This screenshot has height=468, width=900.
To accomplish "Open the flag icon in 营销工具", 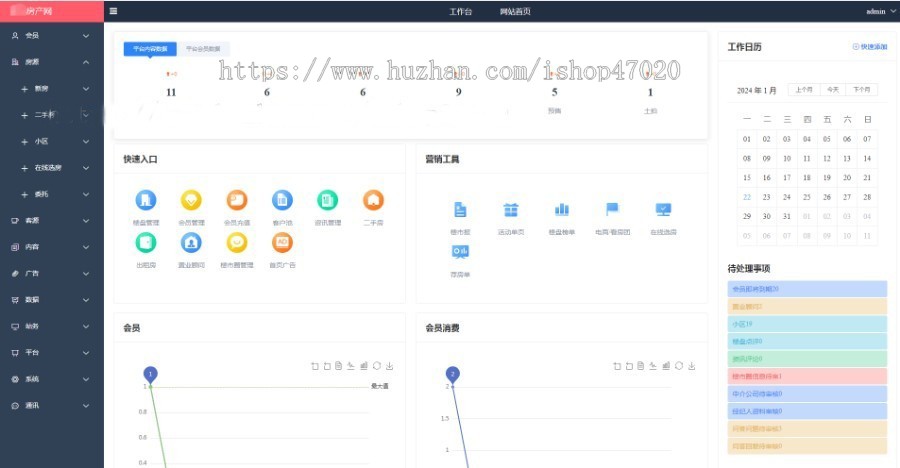I will tap(612, 209).
